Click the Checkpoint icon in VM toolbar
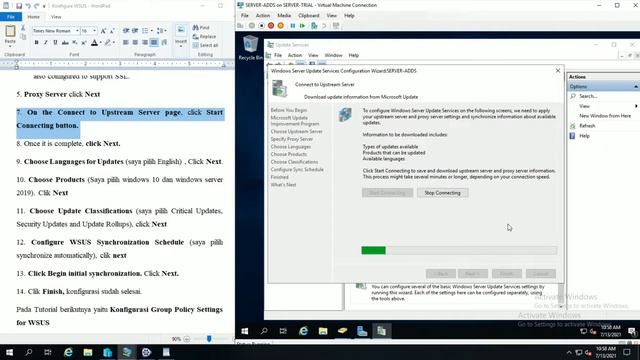Screen dimensions: 640x360 pyautogui.click(x=314, y=26)
